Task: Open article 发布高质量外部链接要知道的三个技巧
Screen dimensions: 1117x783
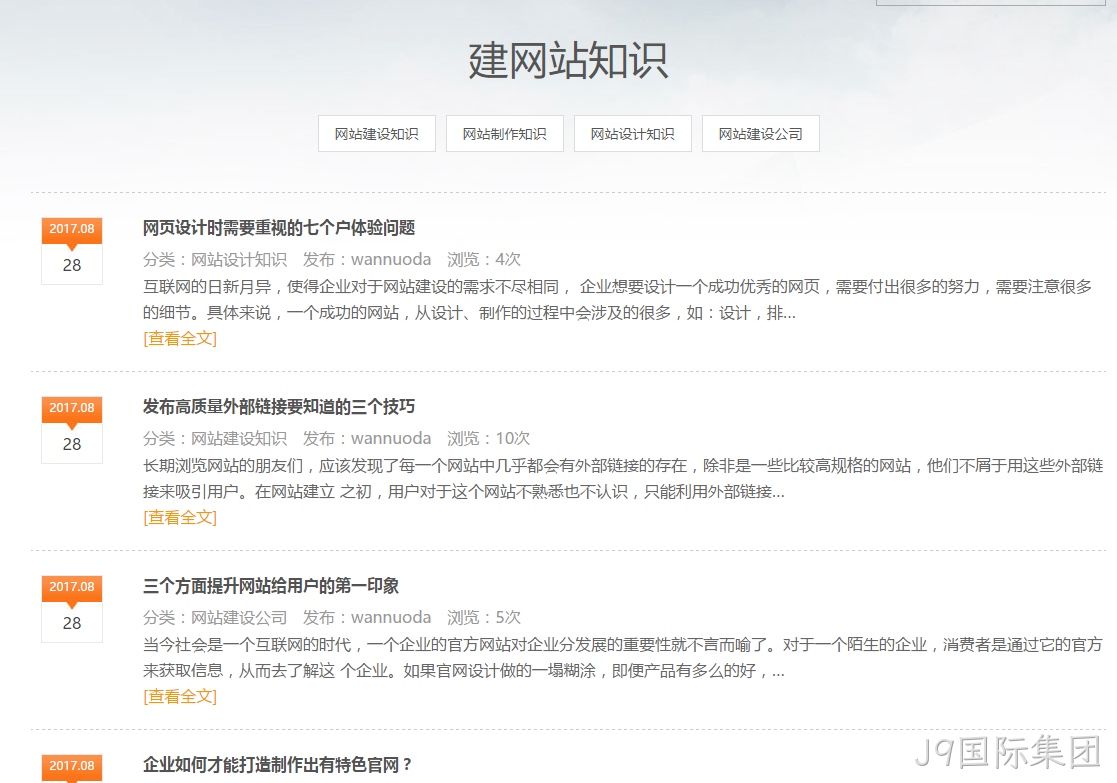Action: click(279, 407)
